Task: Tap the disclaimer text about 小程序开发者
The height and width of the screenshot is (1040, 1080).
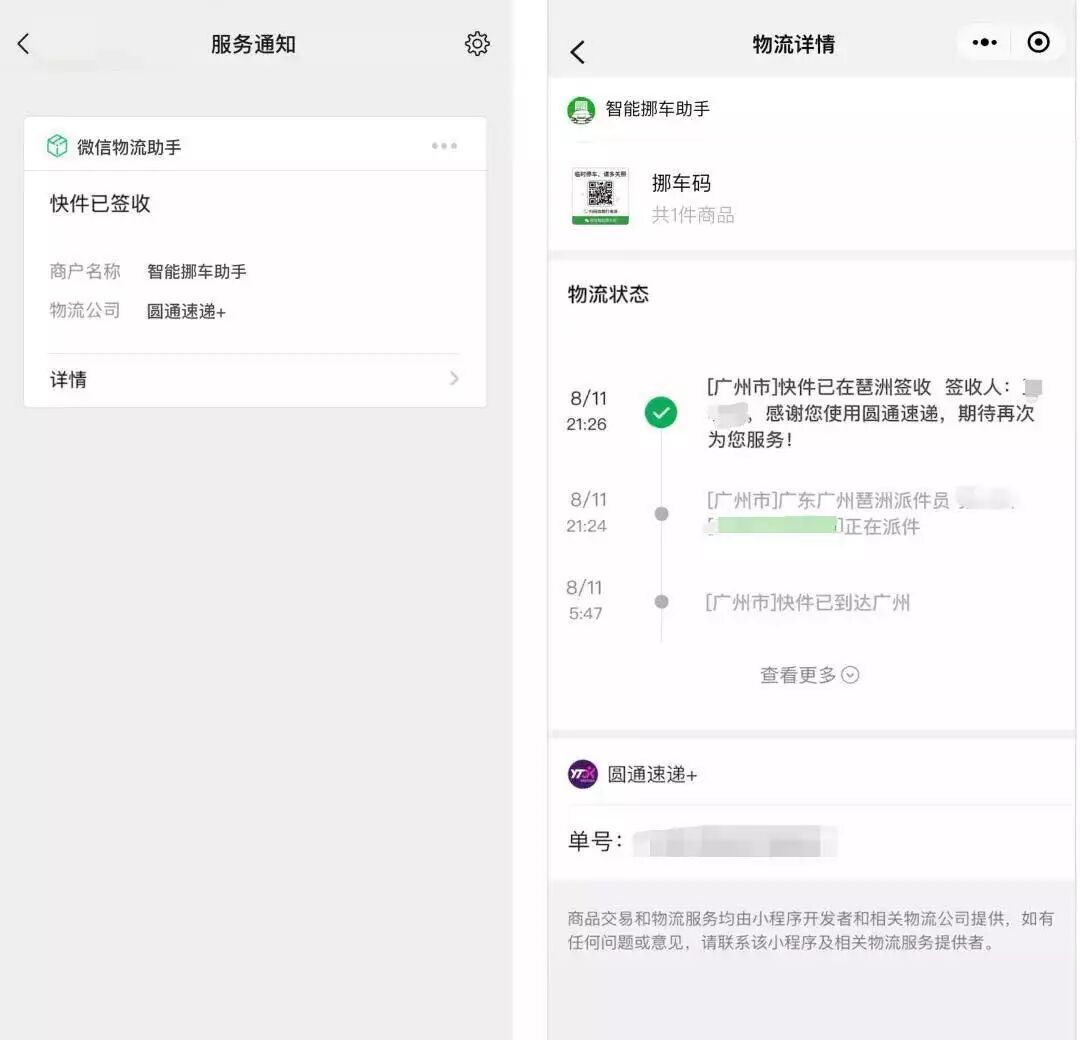Action: point(811,930)
